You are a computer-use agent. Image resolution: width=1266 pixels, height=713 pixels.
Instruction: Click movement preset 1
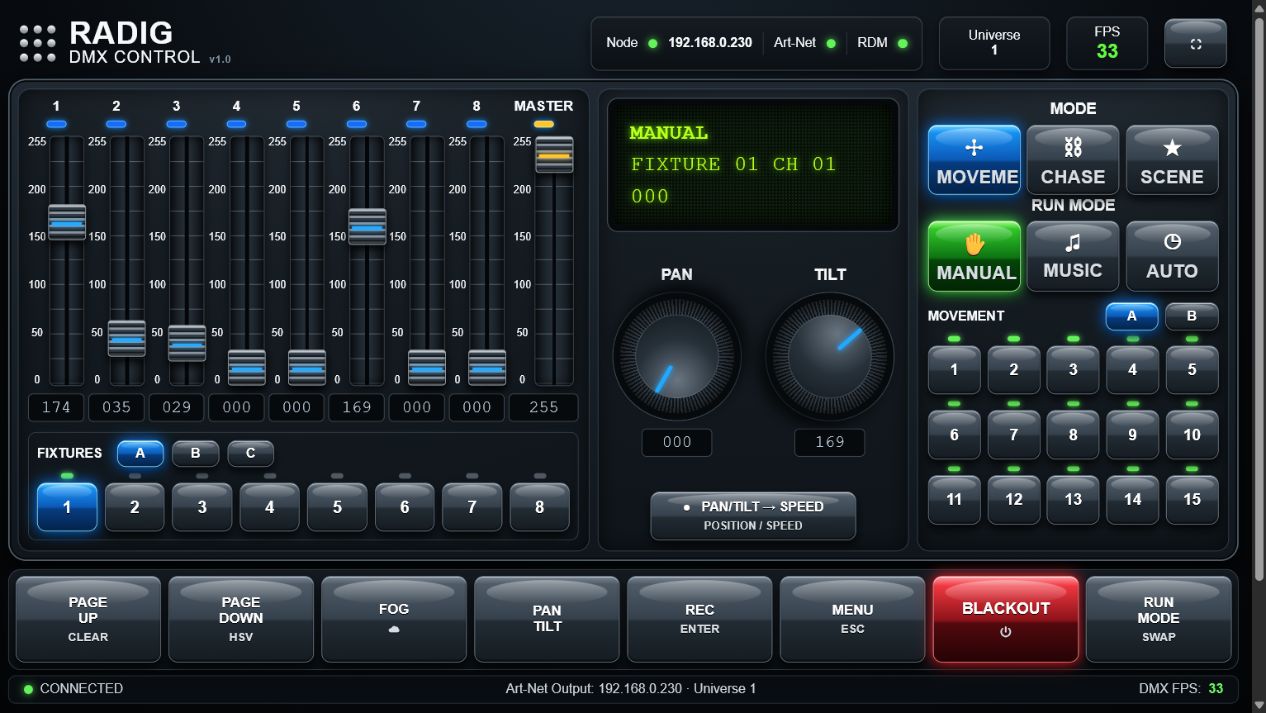[x=954, y=370]
